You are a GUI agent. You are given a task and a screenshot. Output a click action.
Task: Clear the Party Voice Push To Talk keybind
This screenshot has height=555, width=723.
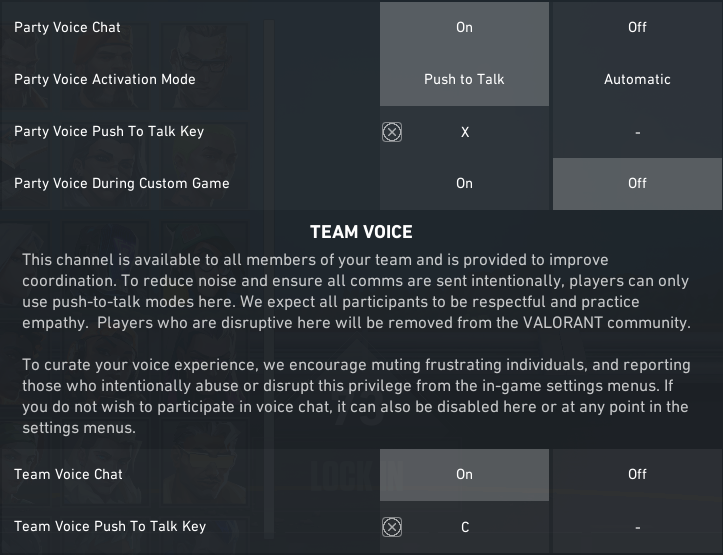click(x=392, y=132)
